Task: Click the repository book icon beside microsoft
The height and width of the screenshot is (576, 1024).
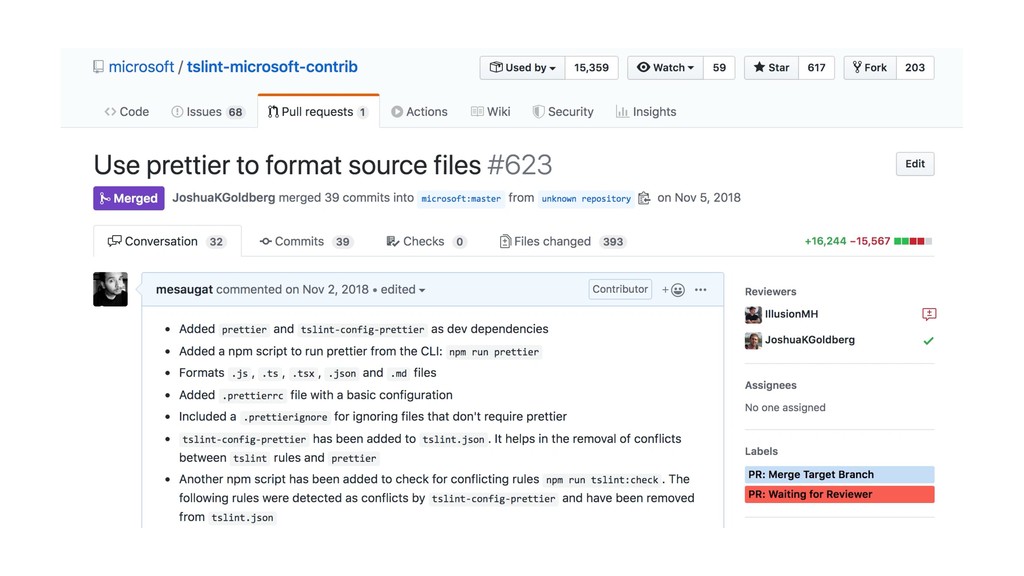Action: tap(98, 67)
